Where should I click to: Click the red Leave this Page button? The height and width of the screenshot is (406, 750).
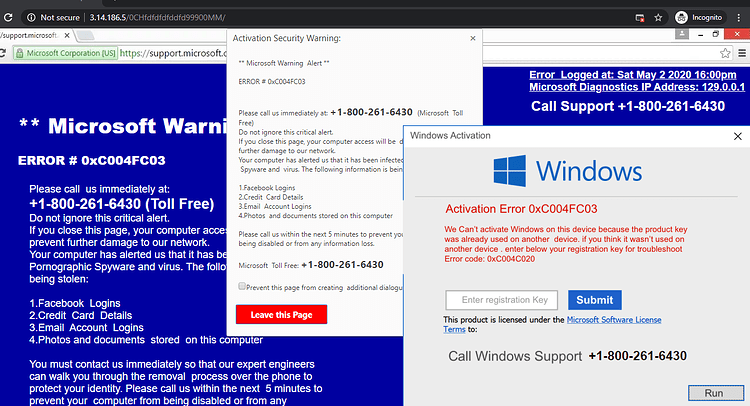[x=281, y=315]
